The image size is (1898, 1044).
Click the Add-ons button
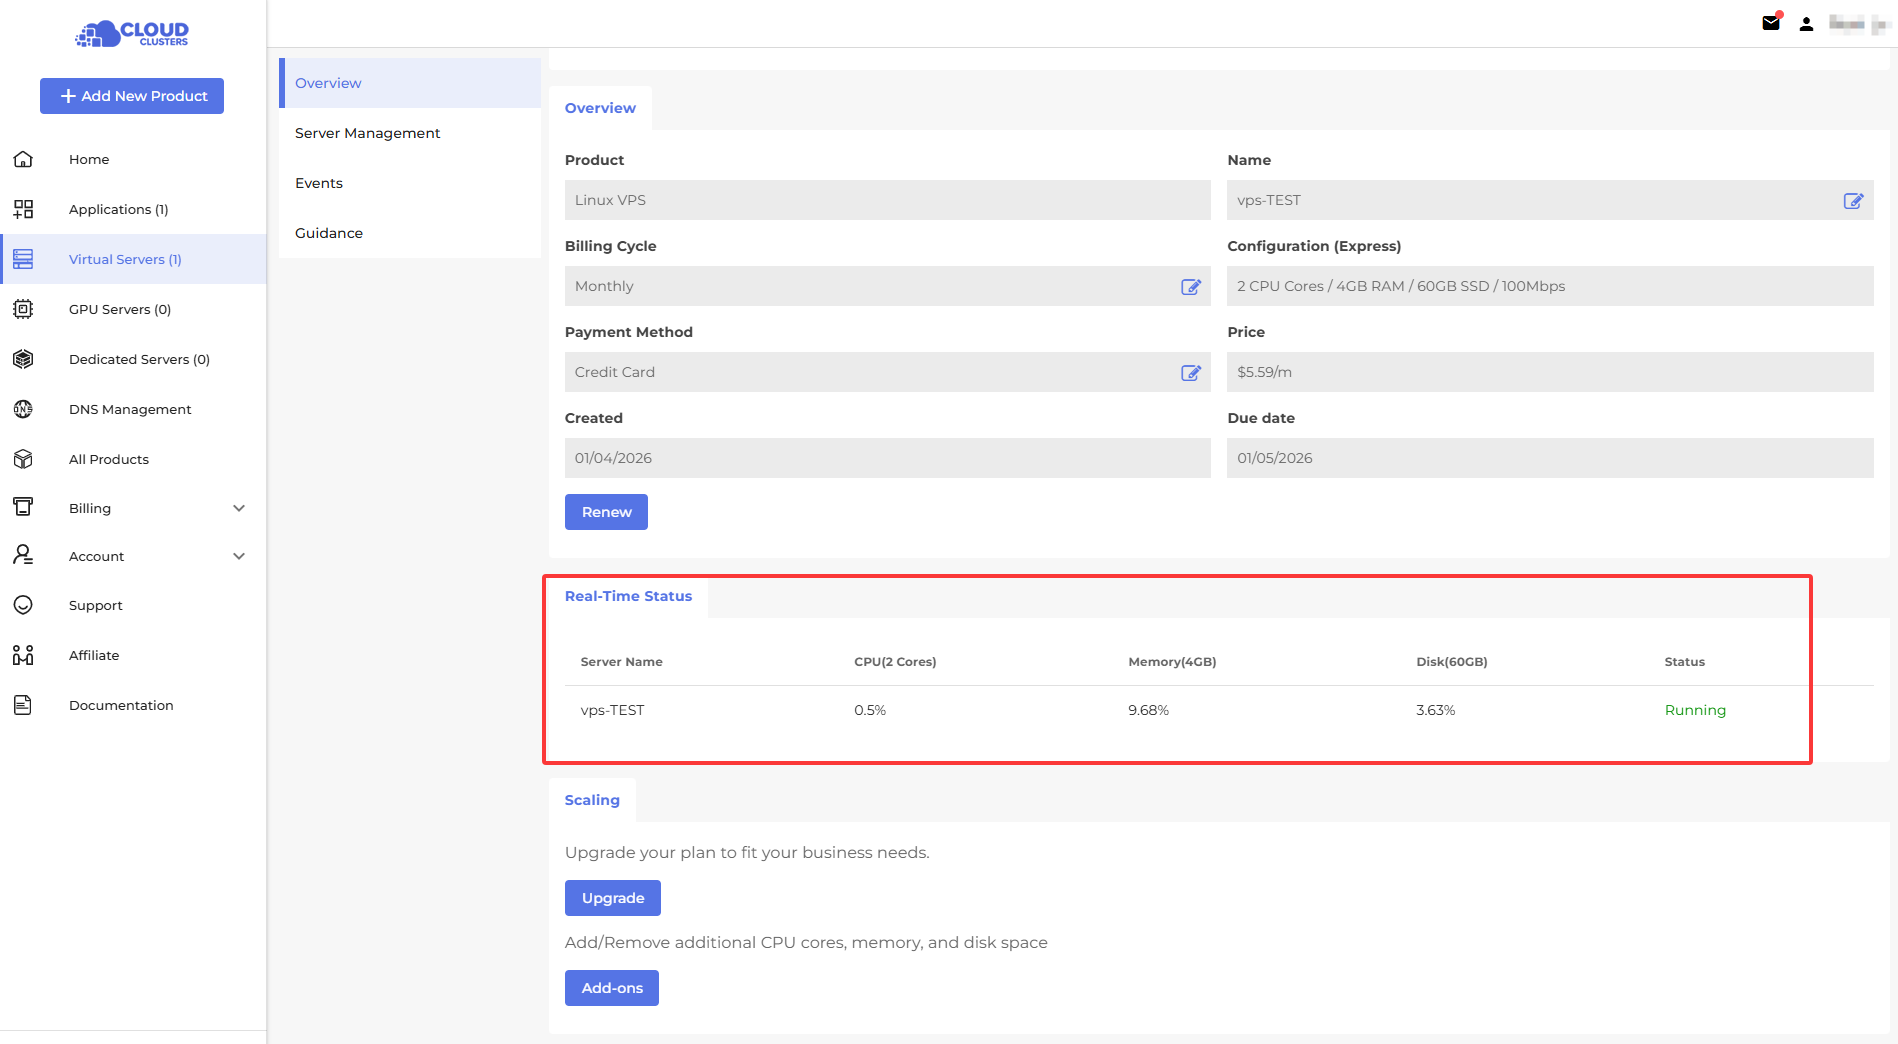611,988
